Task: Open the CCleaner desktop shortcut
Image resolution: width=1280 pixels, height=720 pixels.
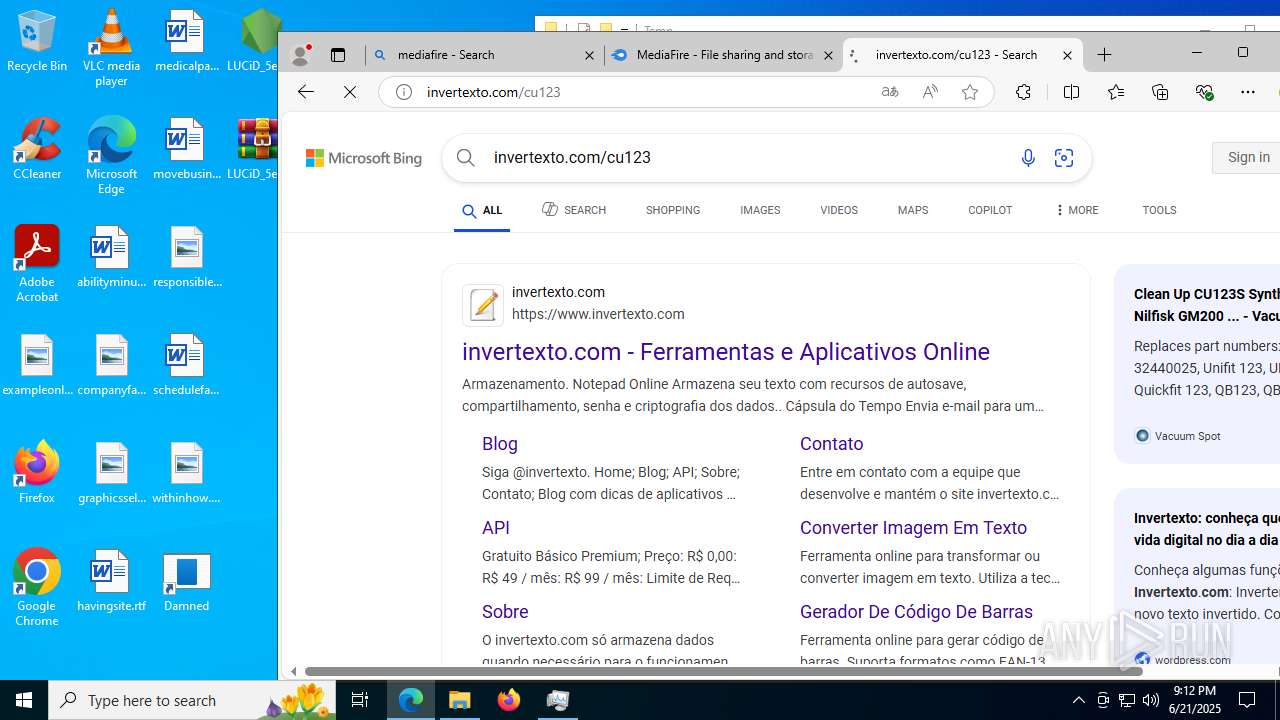Action: pos(37,148)
